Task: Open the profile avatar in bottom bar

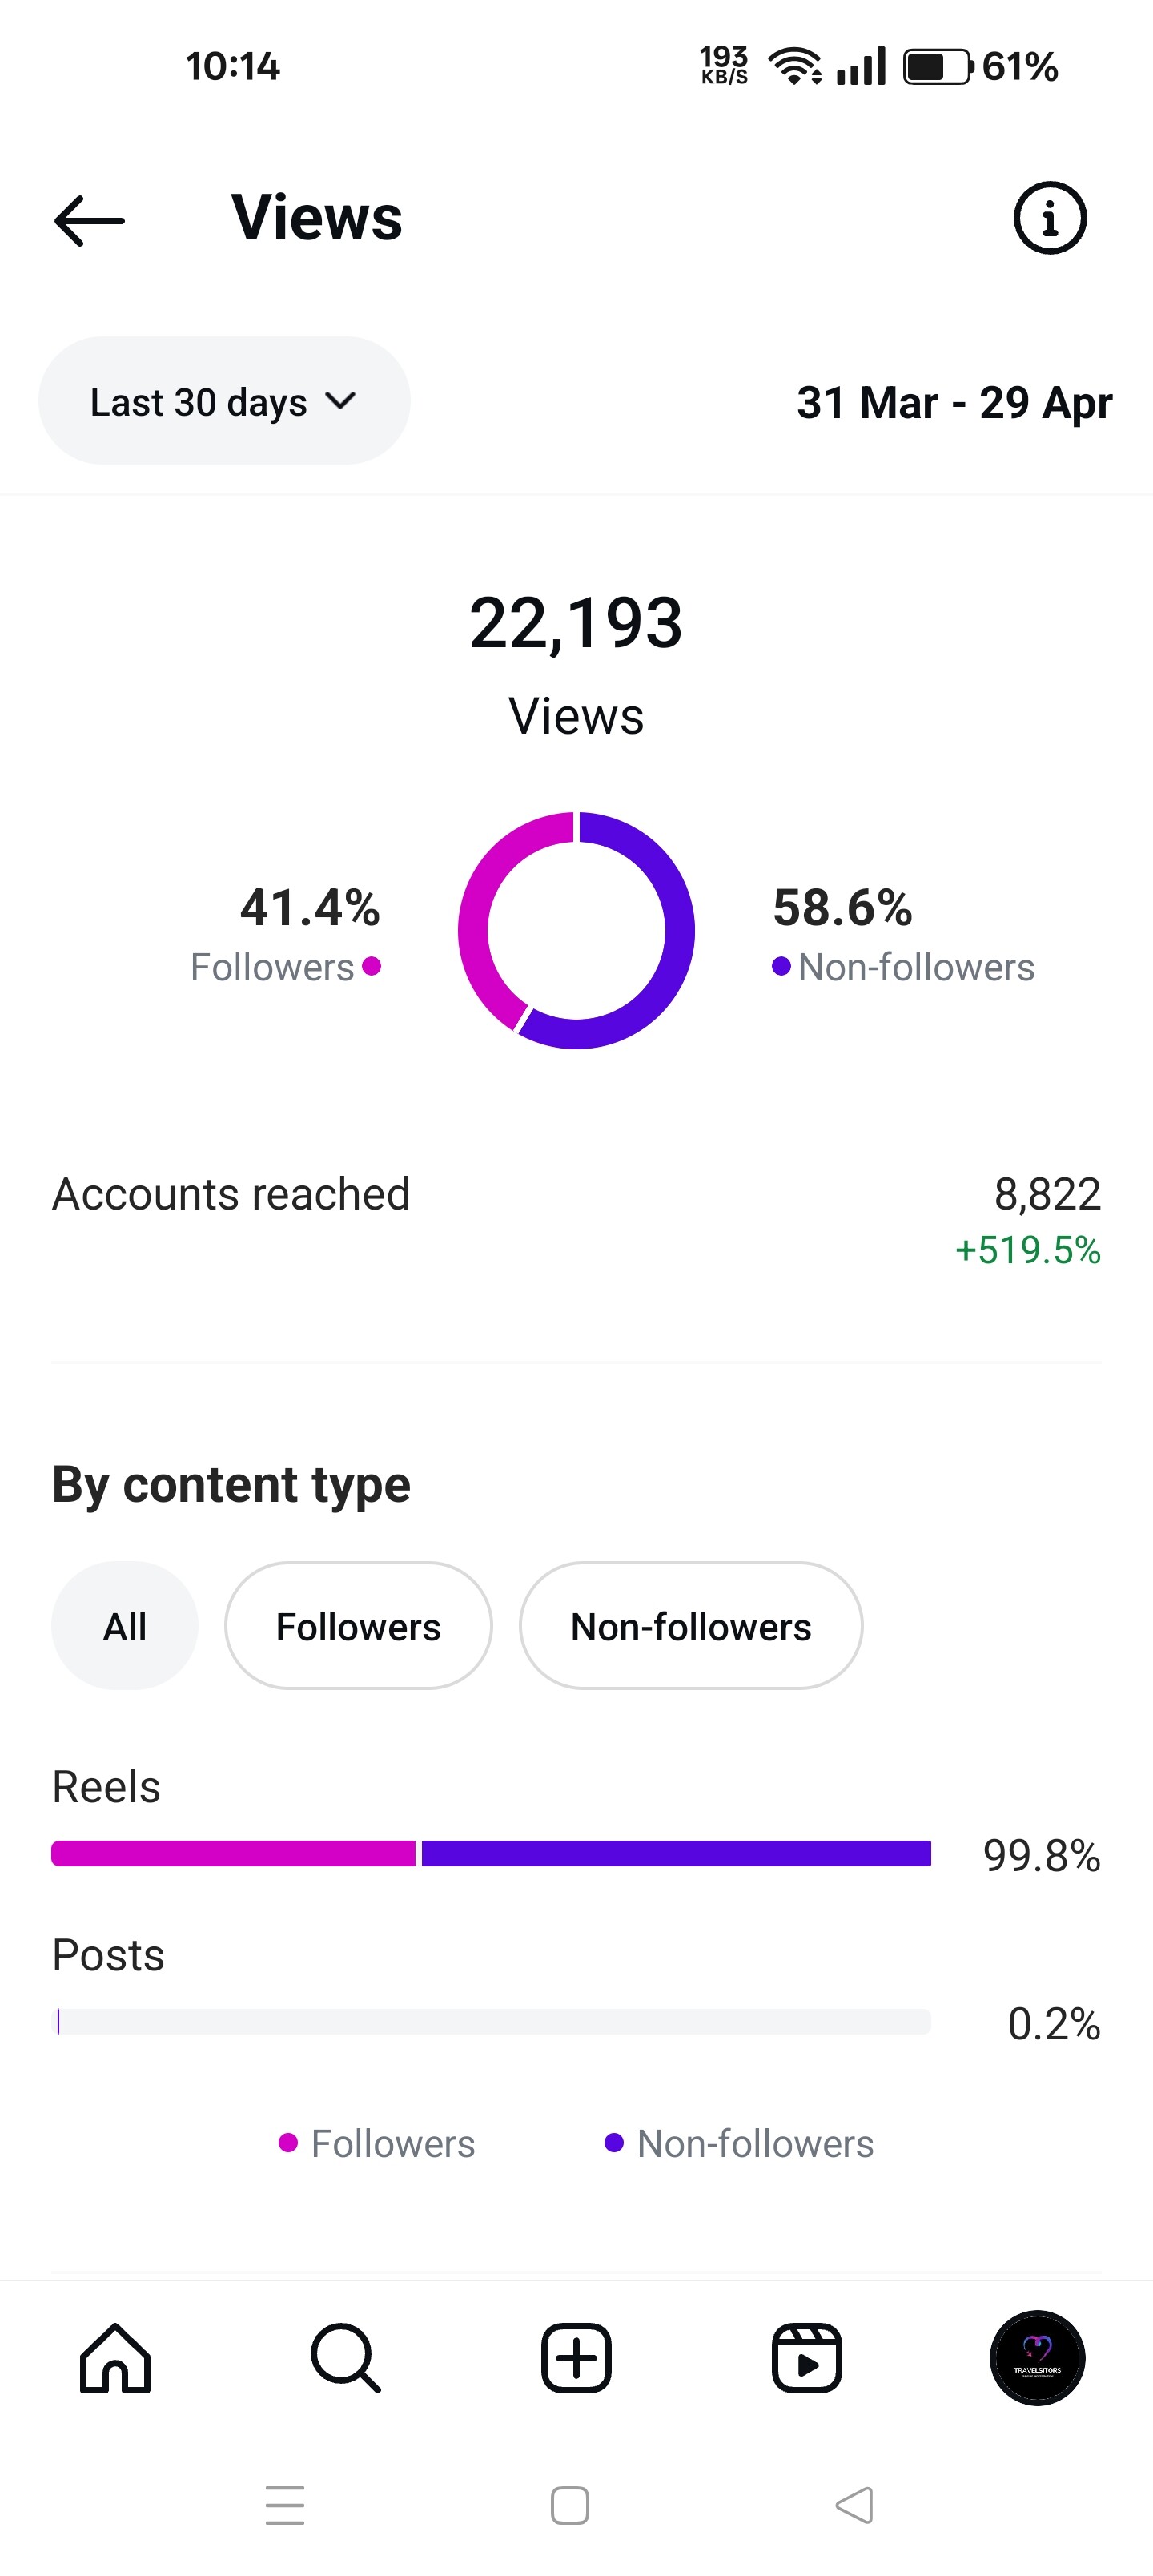Action: point(1037,2358)
